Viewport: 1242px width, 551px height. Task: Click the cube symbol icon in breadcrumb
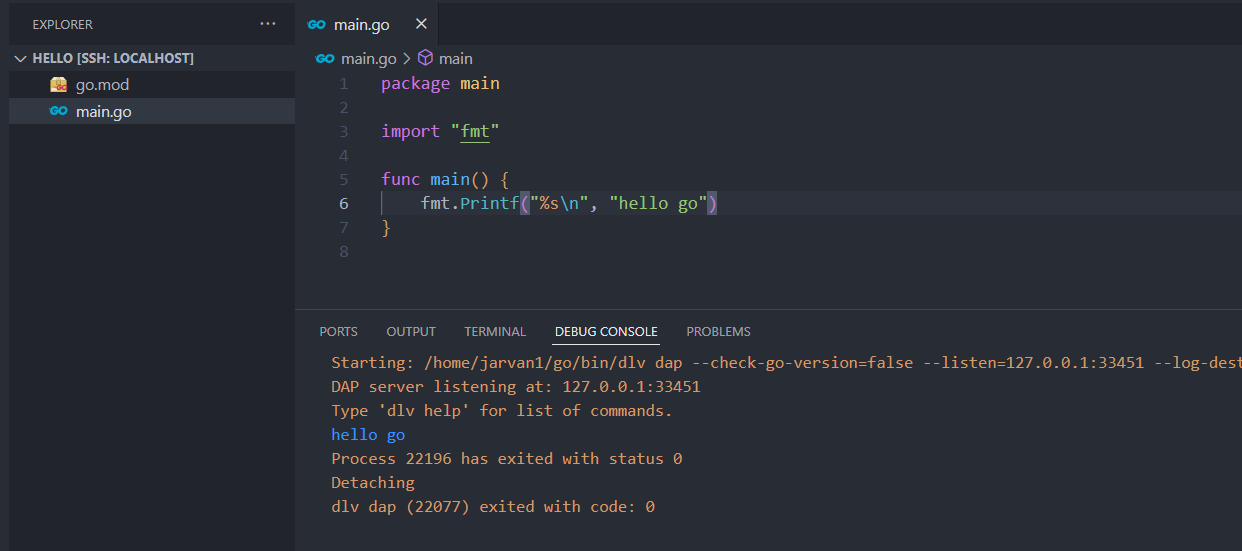coord(425,58)
